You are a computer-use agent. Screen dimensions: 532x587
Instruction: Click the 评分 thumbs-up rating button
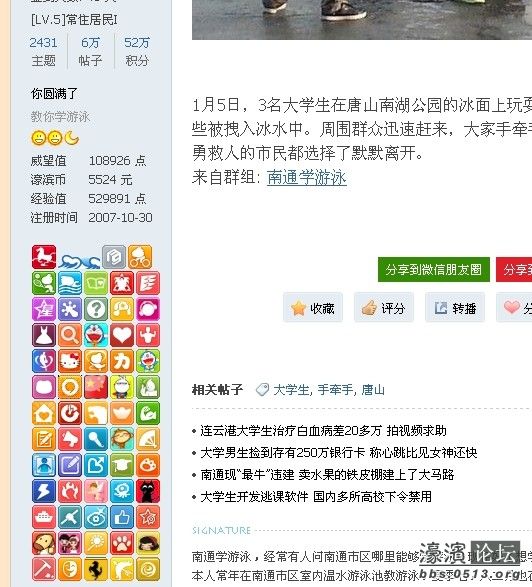(384, 308)
